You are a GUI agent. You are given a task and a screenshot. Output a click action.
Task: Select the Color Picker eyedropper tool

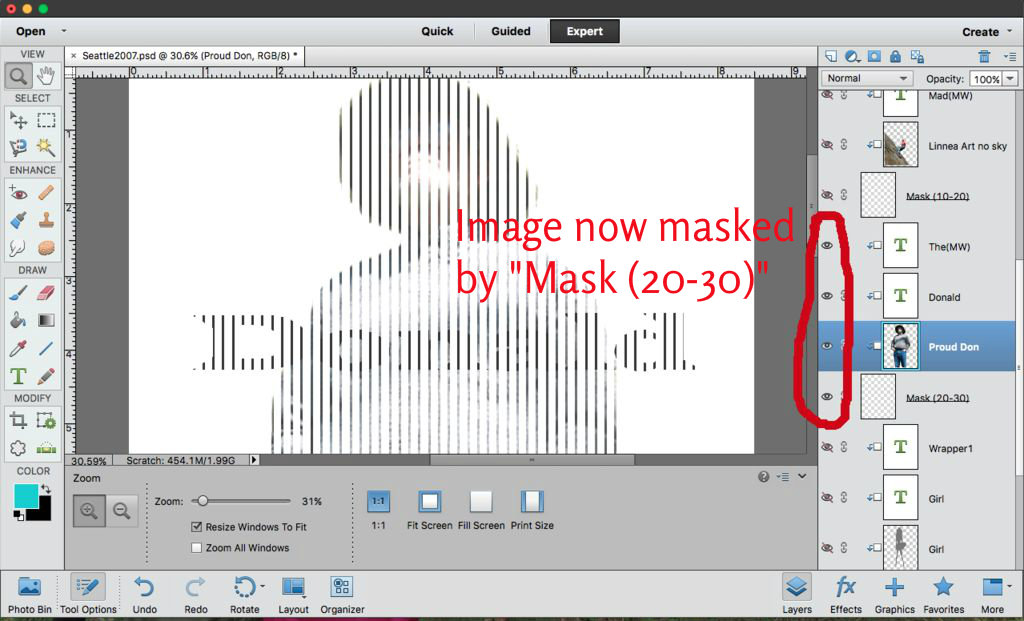pyautogui.click(x=18, y=348)
